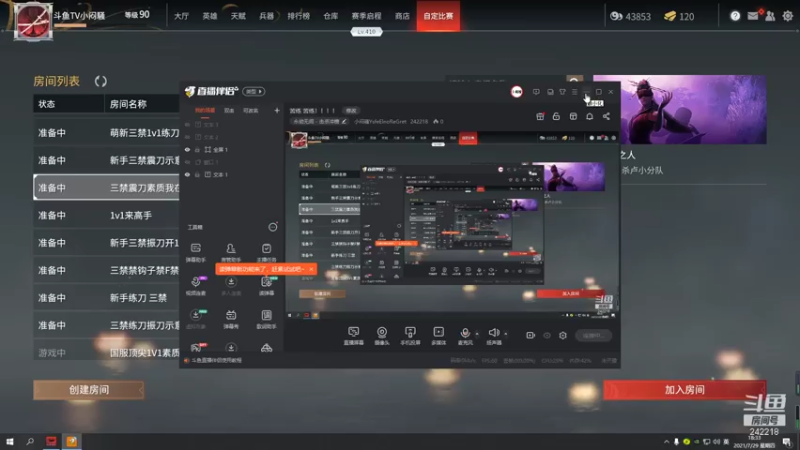Open the layout store icon beside the bell
Viewport: 800px width, 450px height.
[x=573, y=116]
